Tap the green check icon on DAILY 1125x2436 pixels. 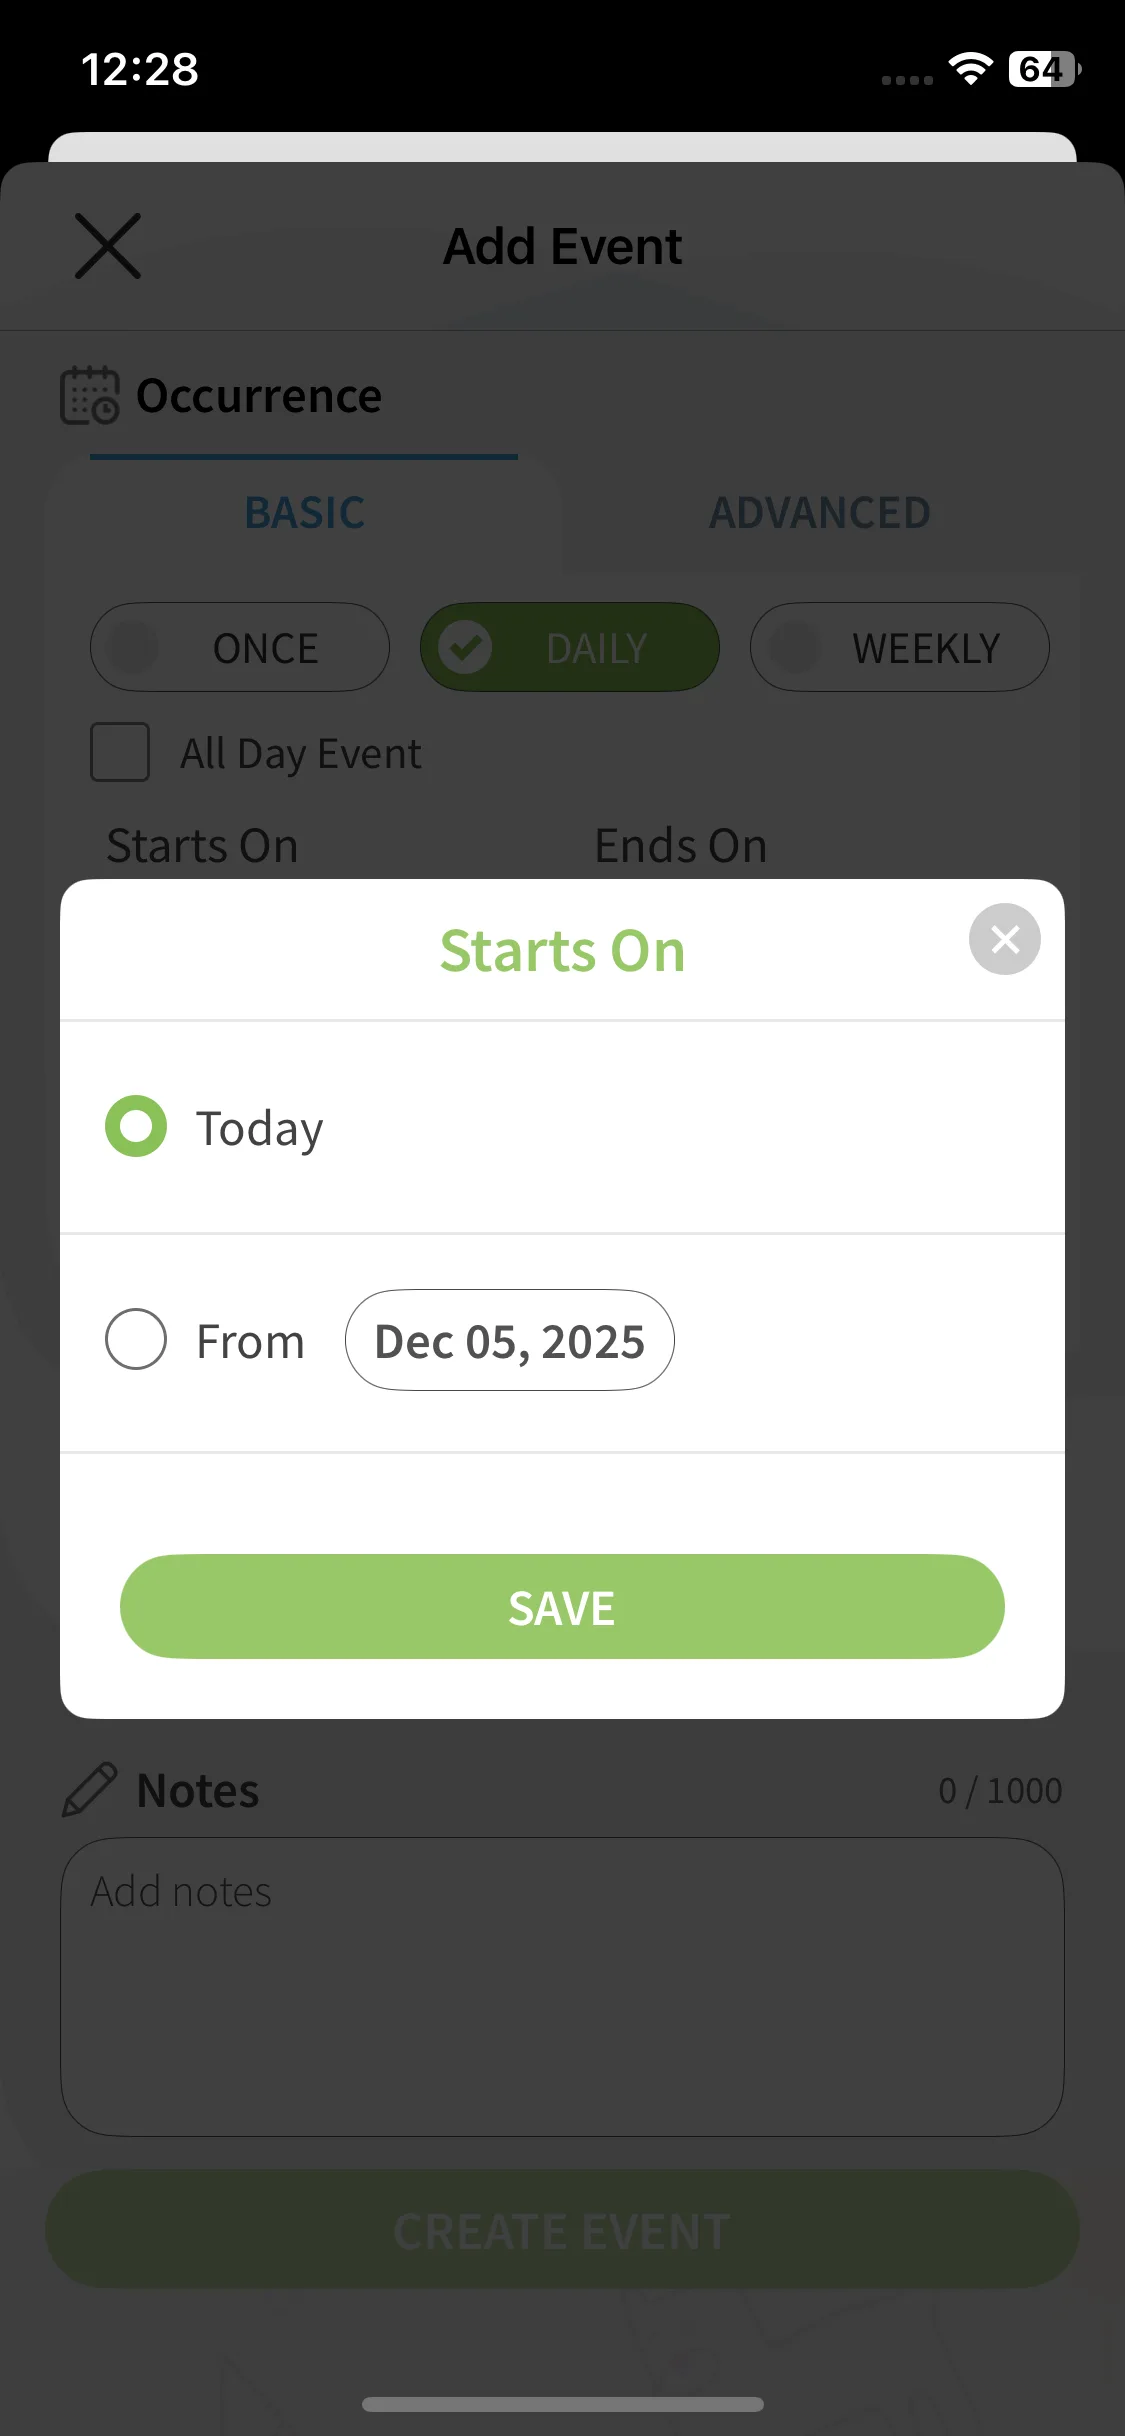click(x=465, y=648)
